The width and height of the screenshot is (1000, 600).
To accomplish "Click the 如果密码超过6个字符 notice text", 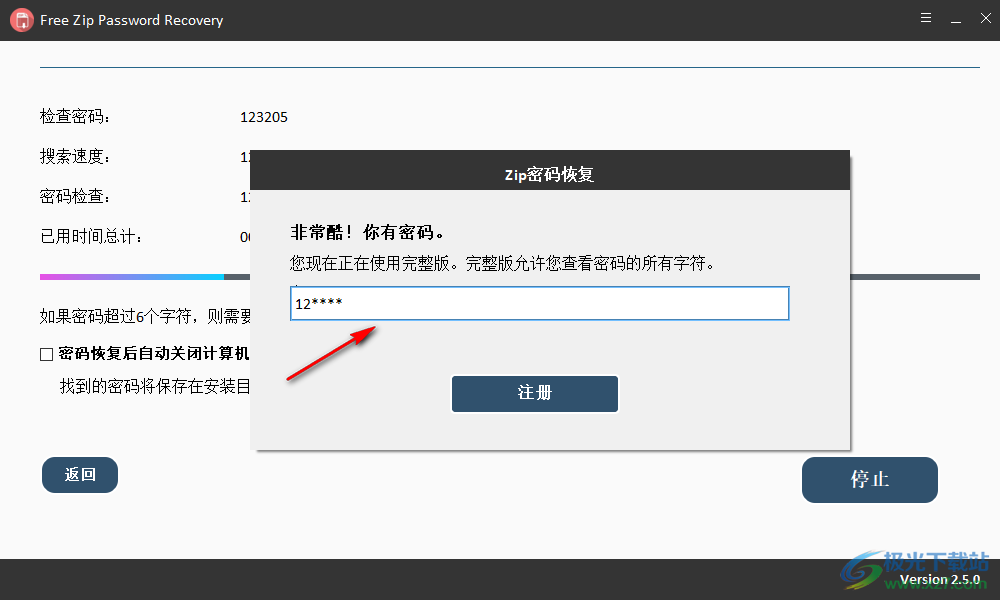I will [x=145, y=316].
